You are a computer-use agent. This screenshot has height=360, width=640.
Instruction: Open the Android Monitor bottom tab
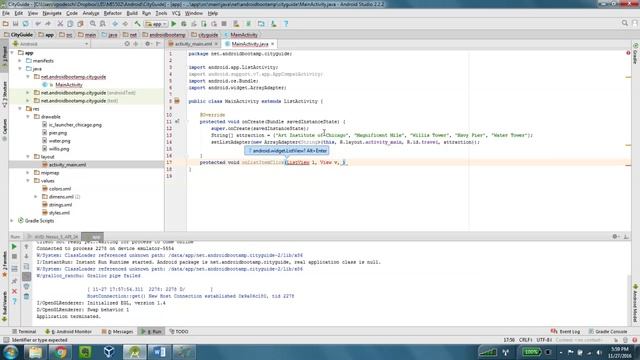[69, 331]
